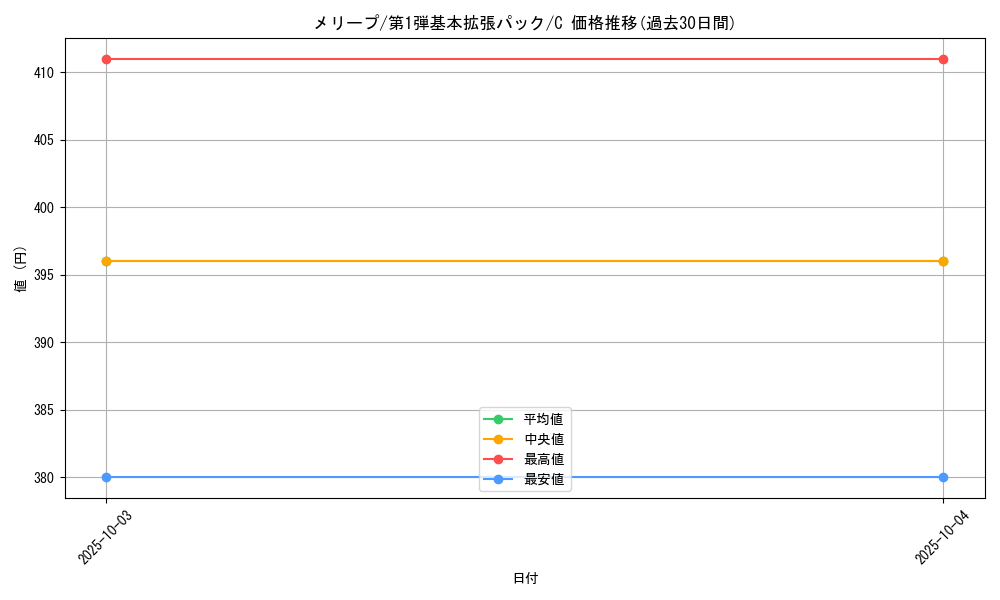The height and width of the screenshot is (600, 1000).
Task: Click the 日付 x-axis title
Action: [525, 579]
